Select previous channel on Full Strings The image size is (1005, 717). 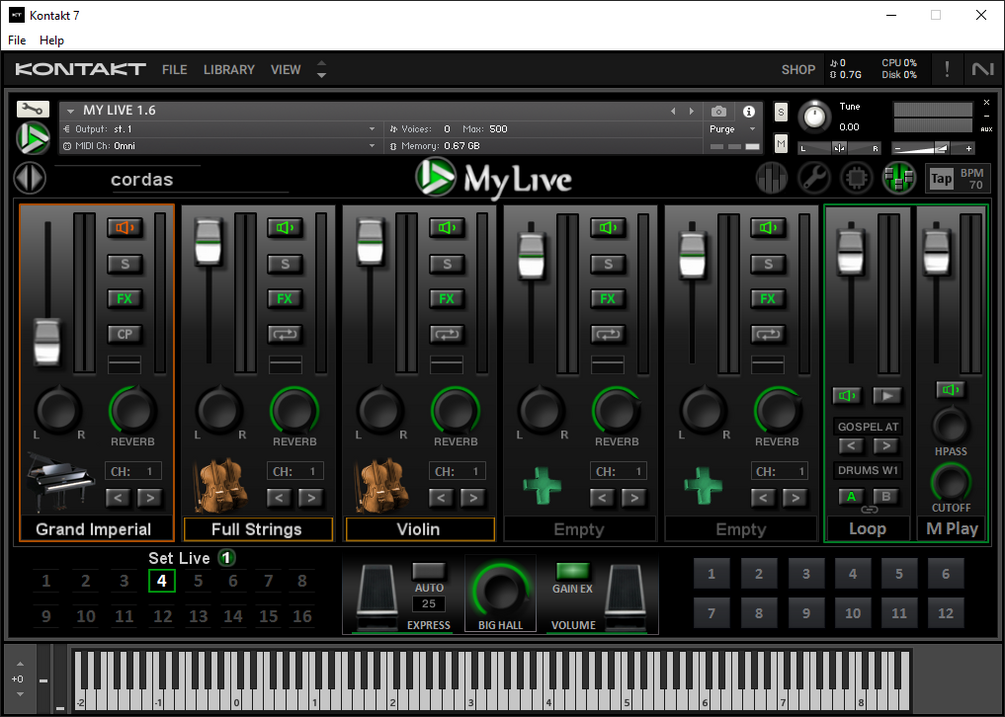click(279, 497)
